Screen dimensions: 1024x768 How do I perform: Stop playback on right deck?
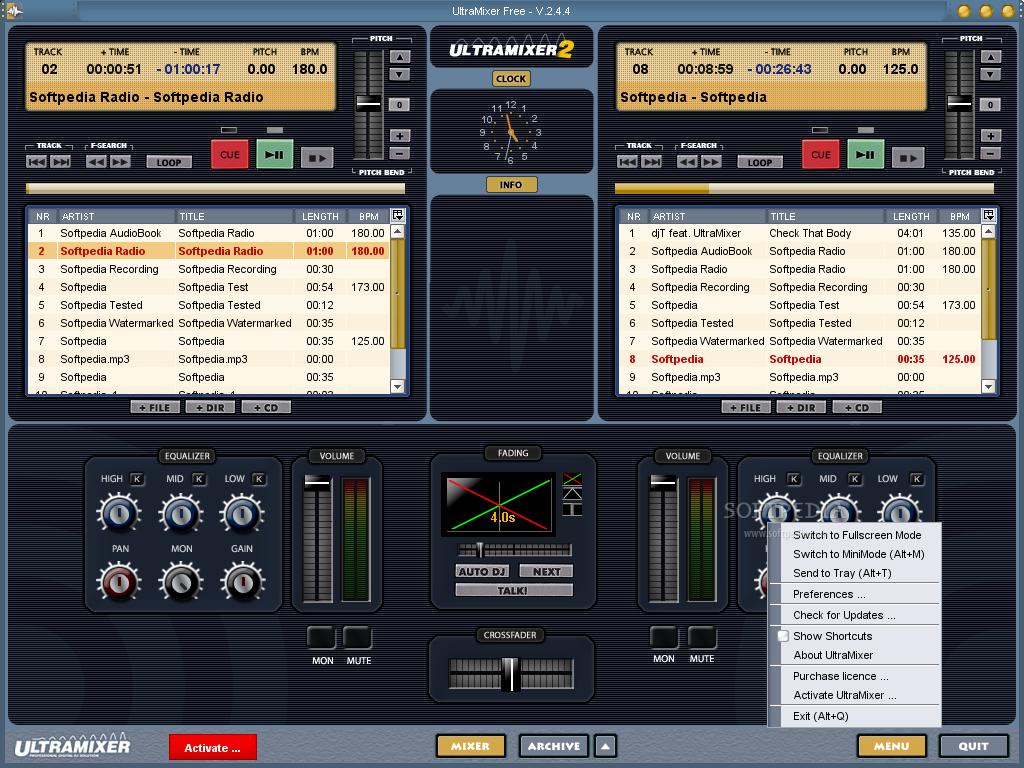908,157
